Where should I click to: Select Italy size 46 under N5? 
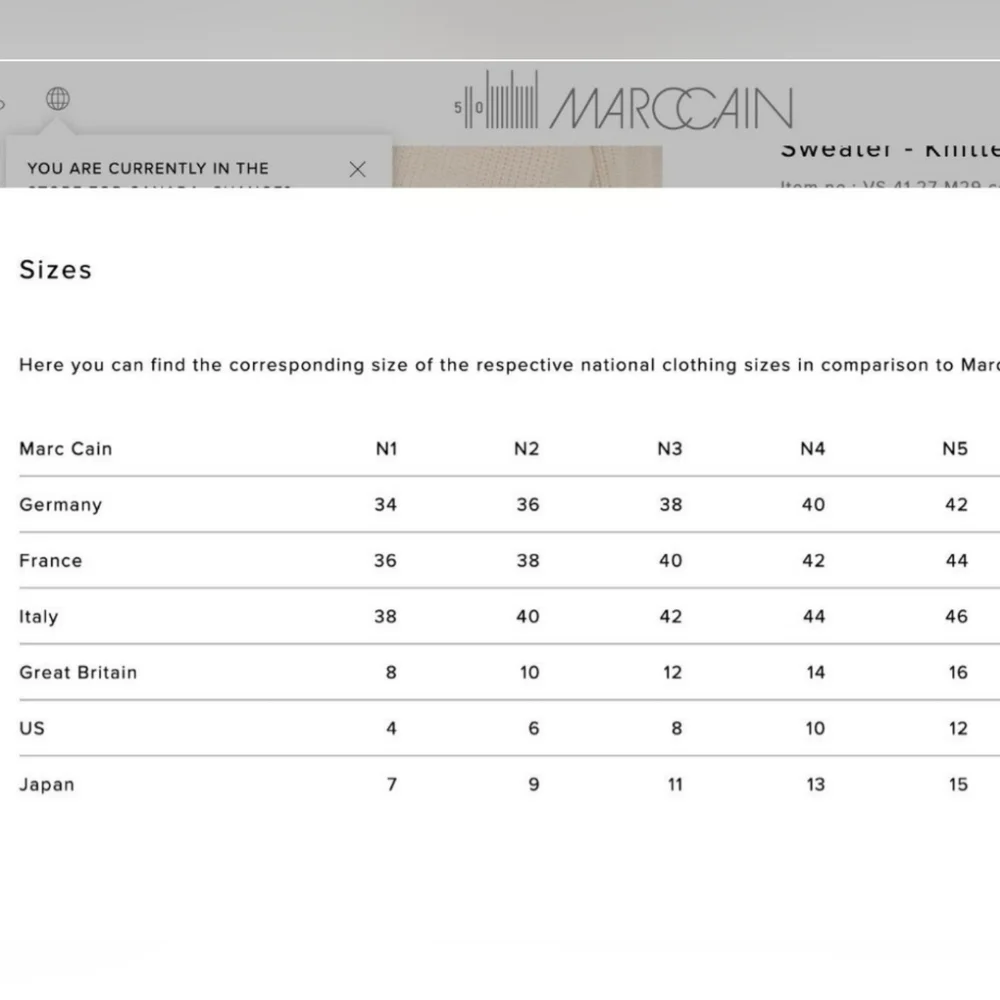957,617
